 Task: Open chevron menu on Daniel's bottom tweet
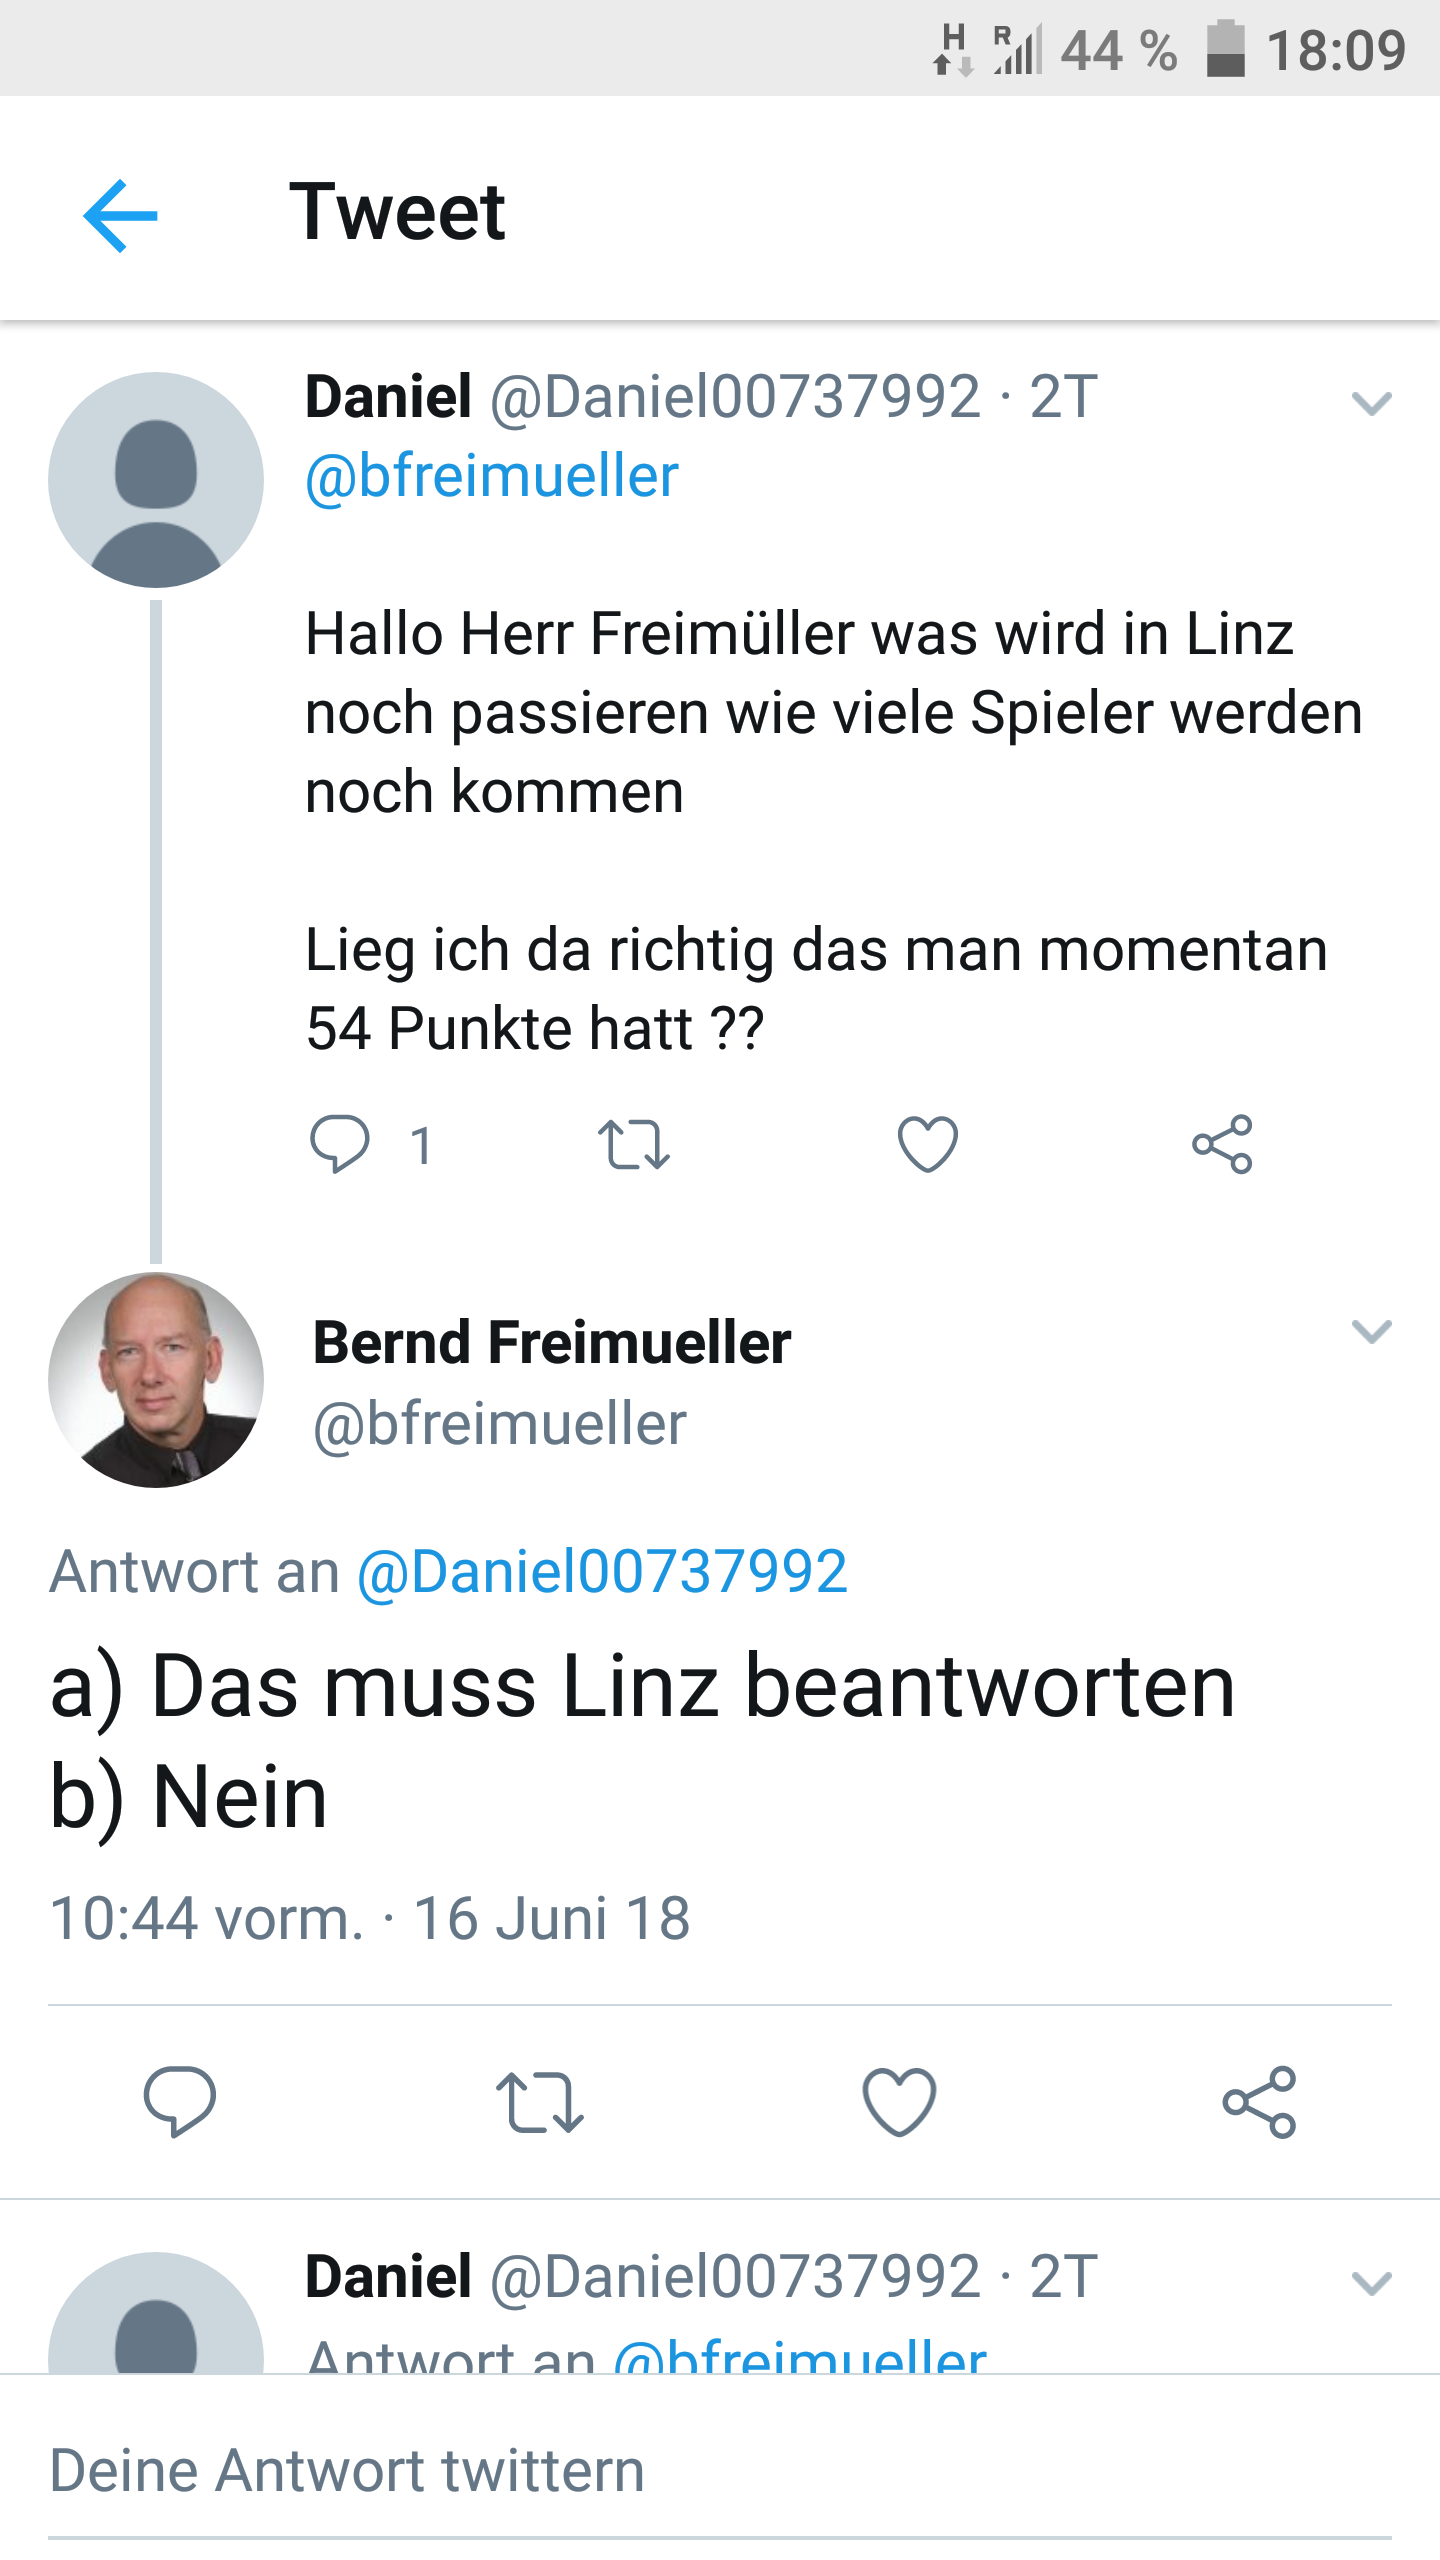click(1371, 2283)
